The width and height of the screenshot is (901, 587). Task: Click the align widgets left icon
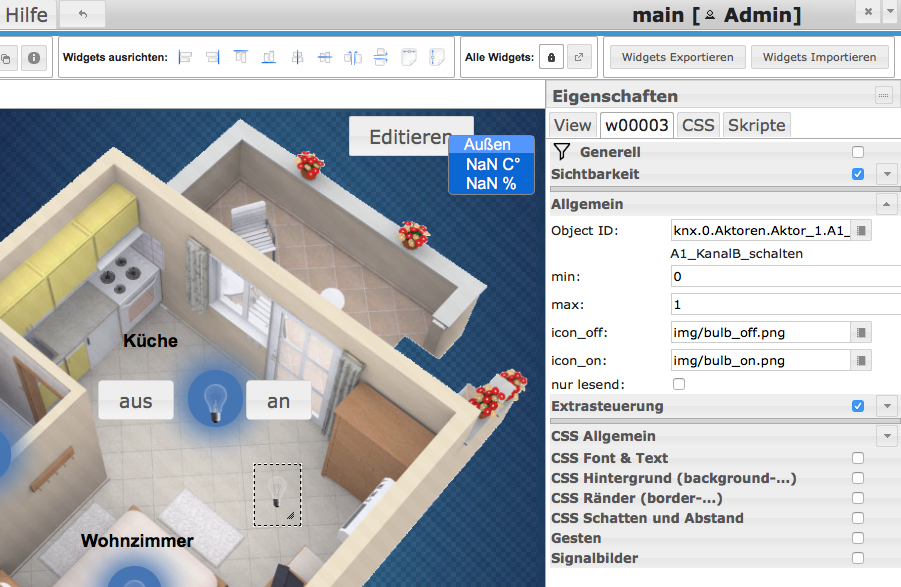pyautogui.click(x=185, y=58)
